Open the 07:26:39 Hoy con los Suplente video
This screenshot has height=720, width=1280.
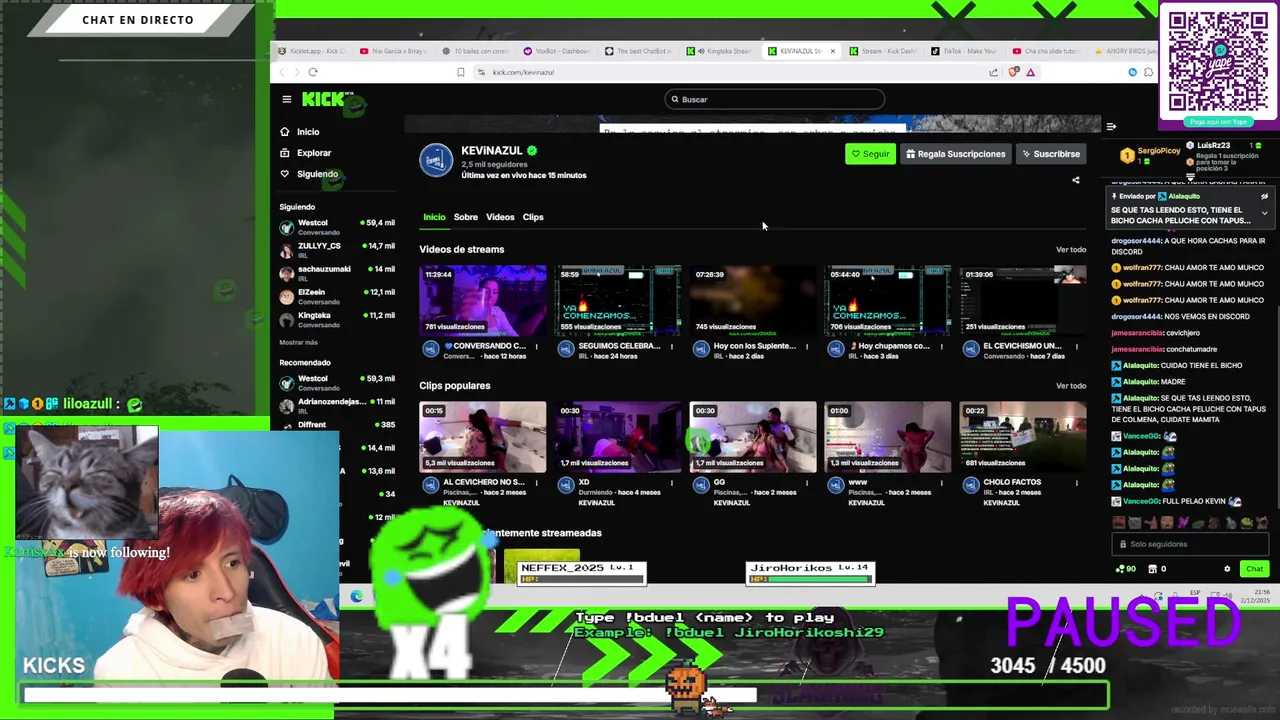coord(753,300)
